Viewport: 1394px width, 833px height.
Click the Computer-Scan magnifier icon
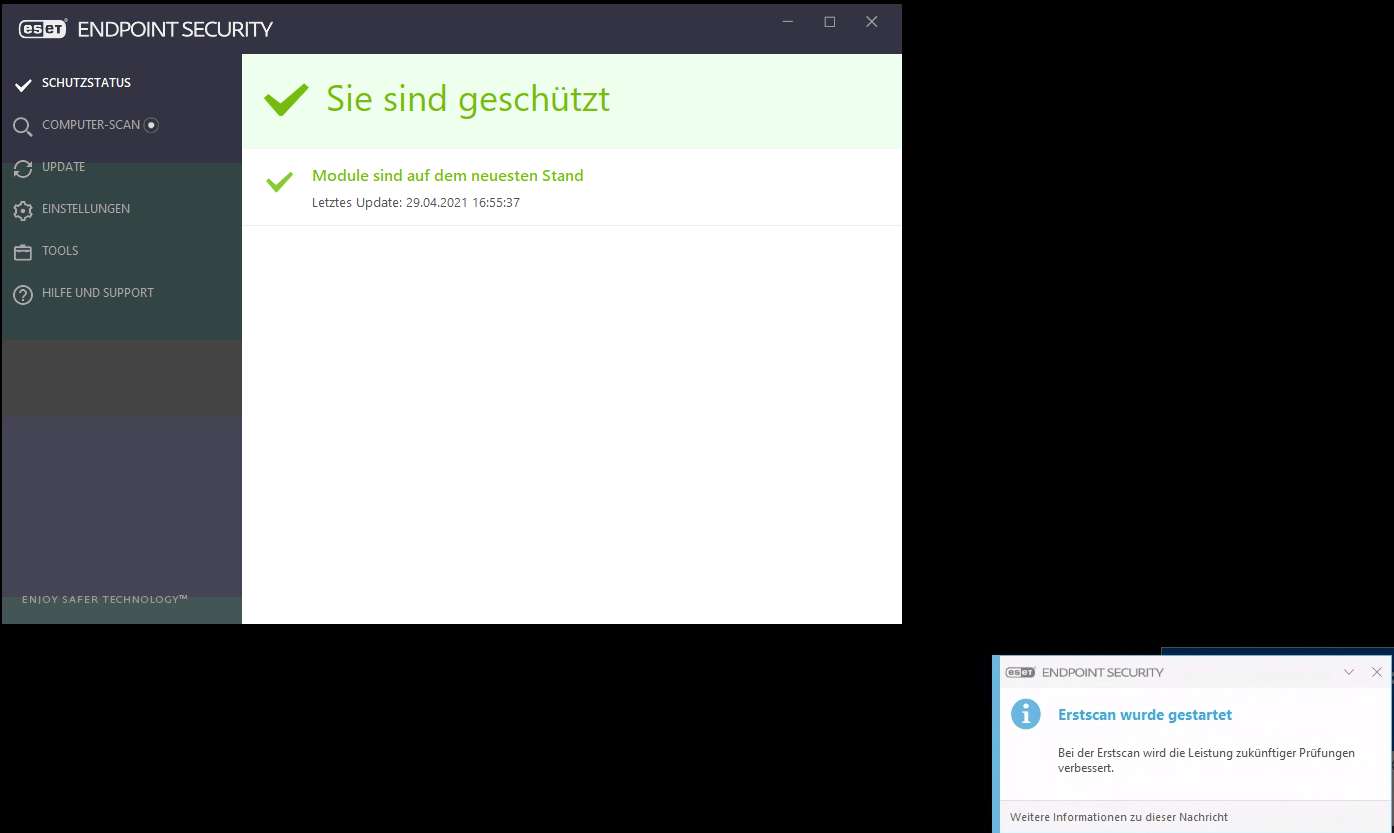click(x=23, y=127)
